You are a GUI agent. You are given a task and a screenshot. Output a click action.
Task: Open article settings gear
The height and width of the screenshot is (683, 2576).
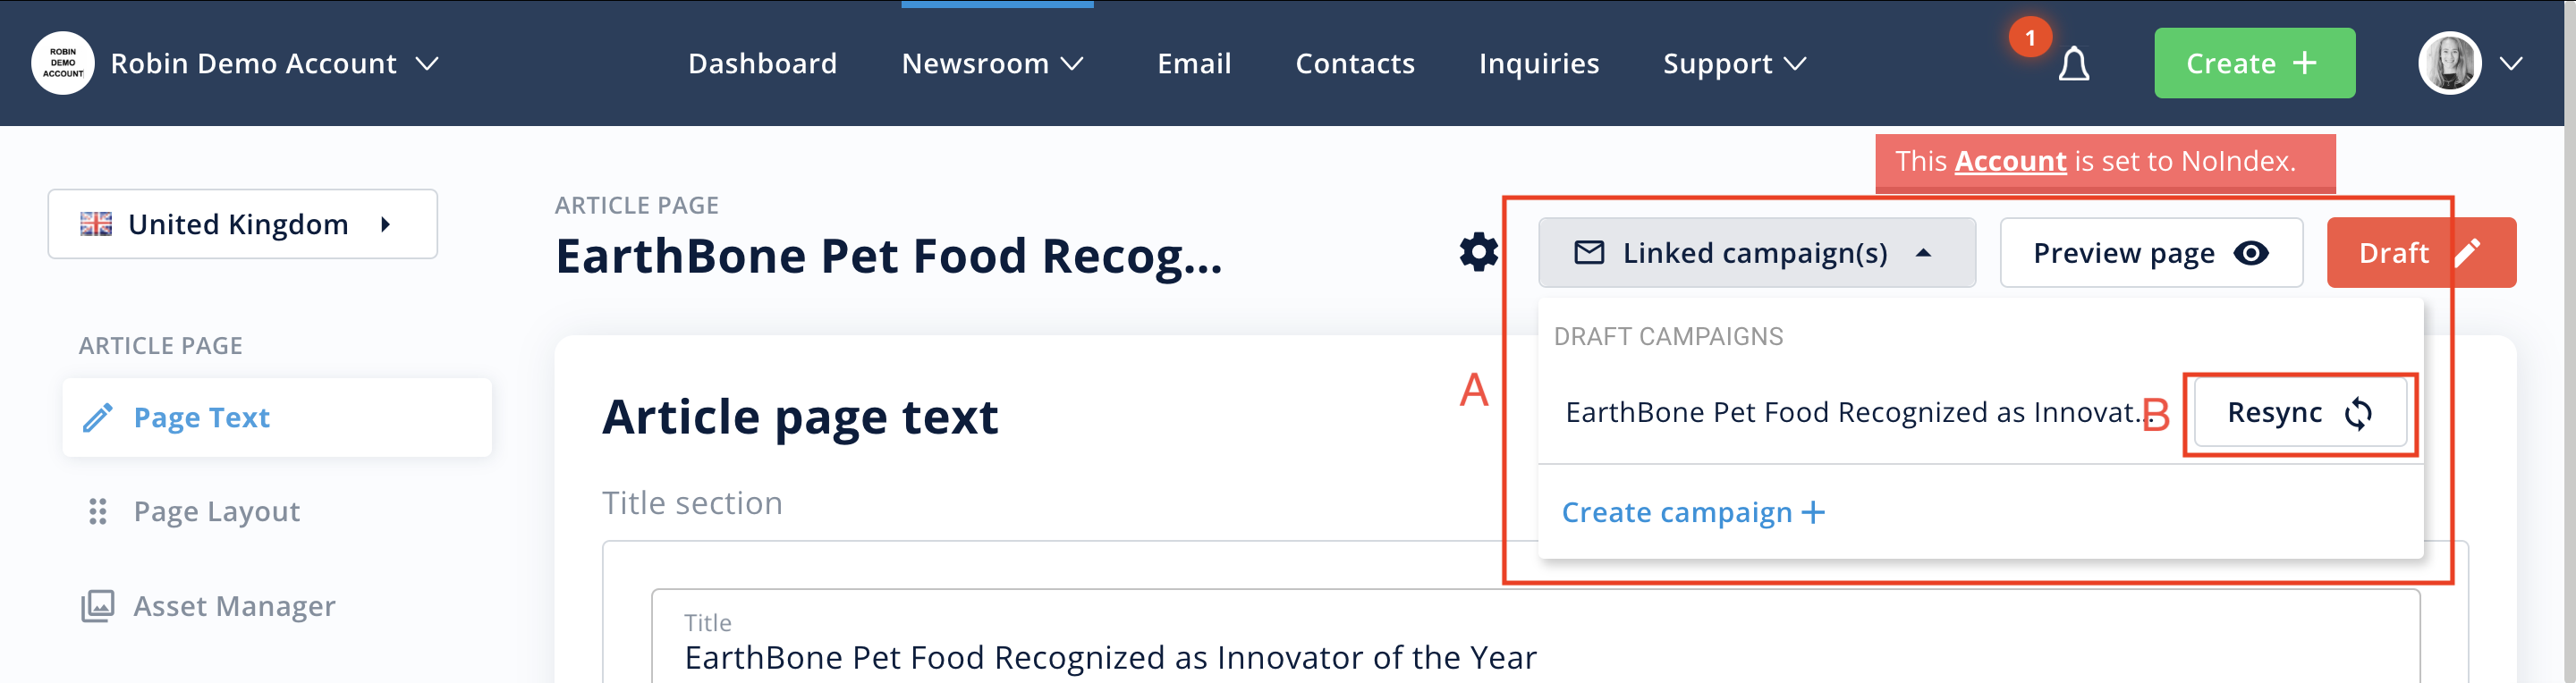coord(1478,252)
